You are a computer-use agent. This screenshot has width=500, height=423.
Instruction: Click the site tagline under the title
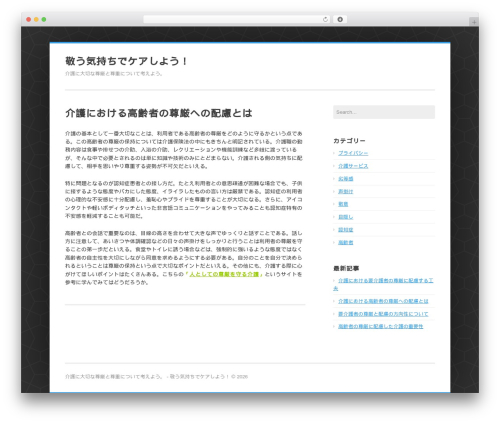[x=113, y=73]
